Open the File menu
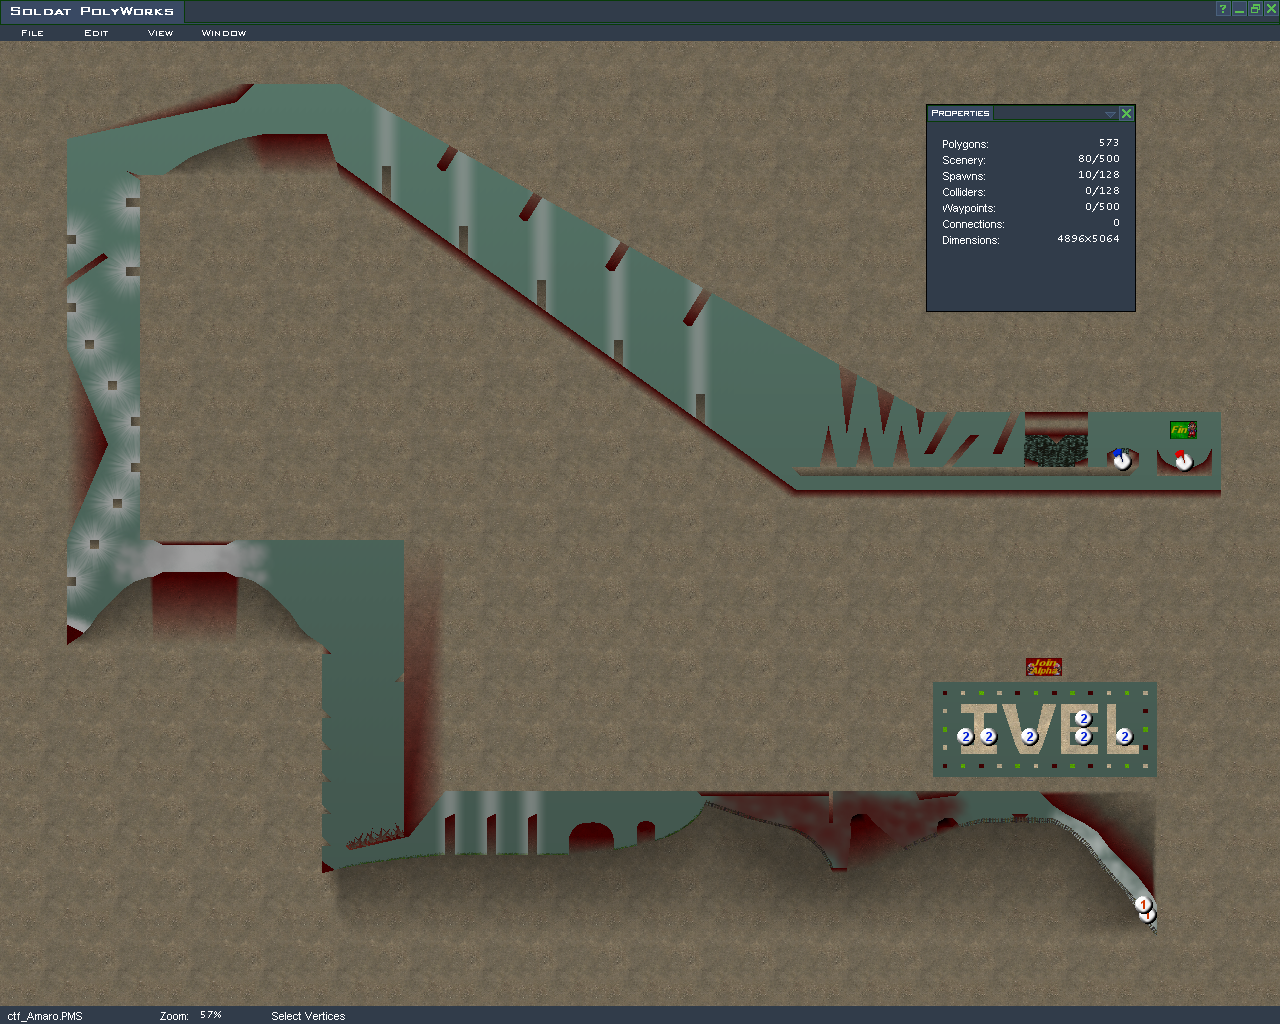1280x1024 pixels. pyautogui.click(x=32, y=33)
